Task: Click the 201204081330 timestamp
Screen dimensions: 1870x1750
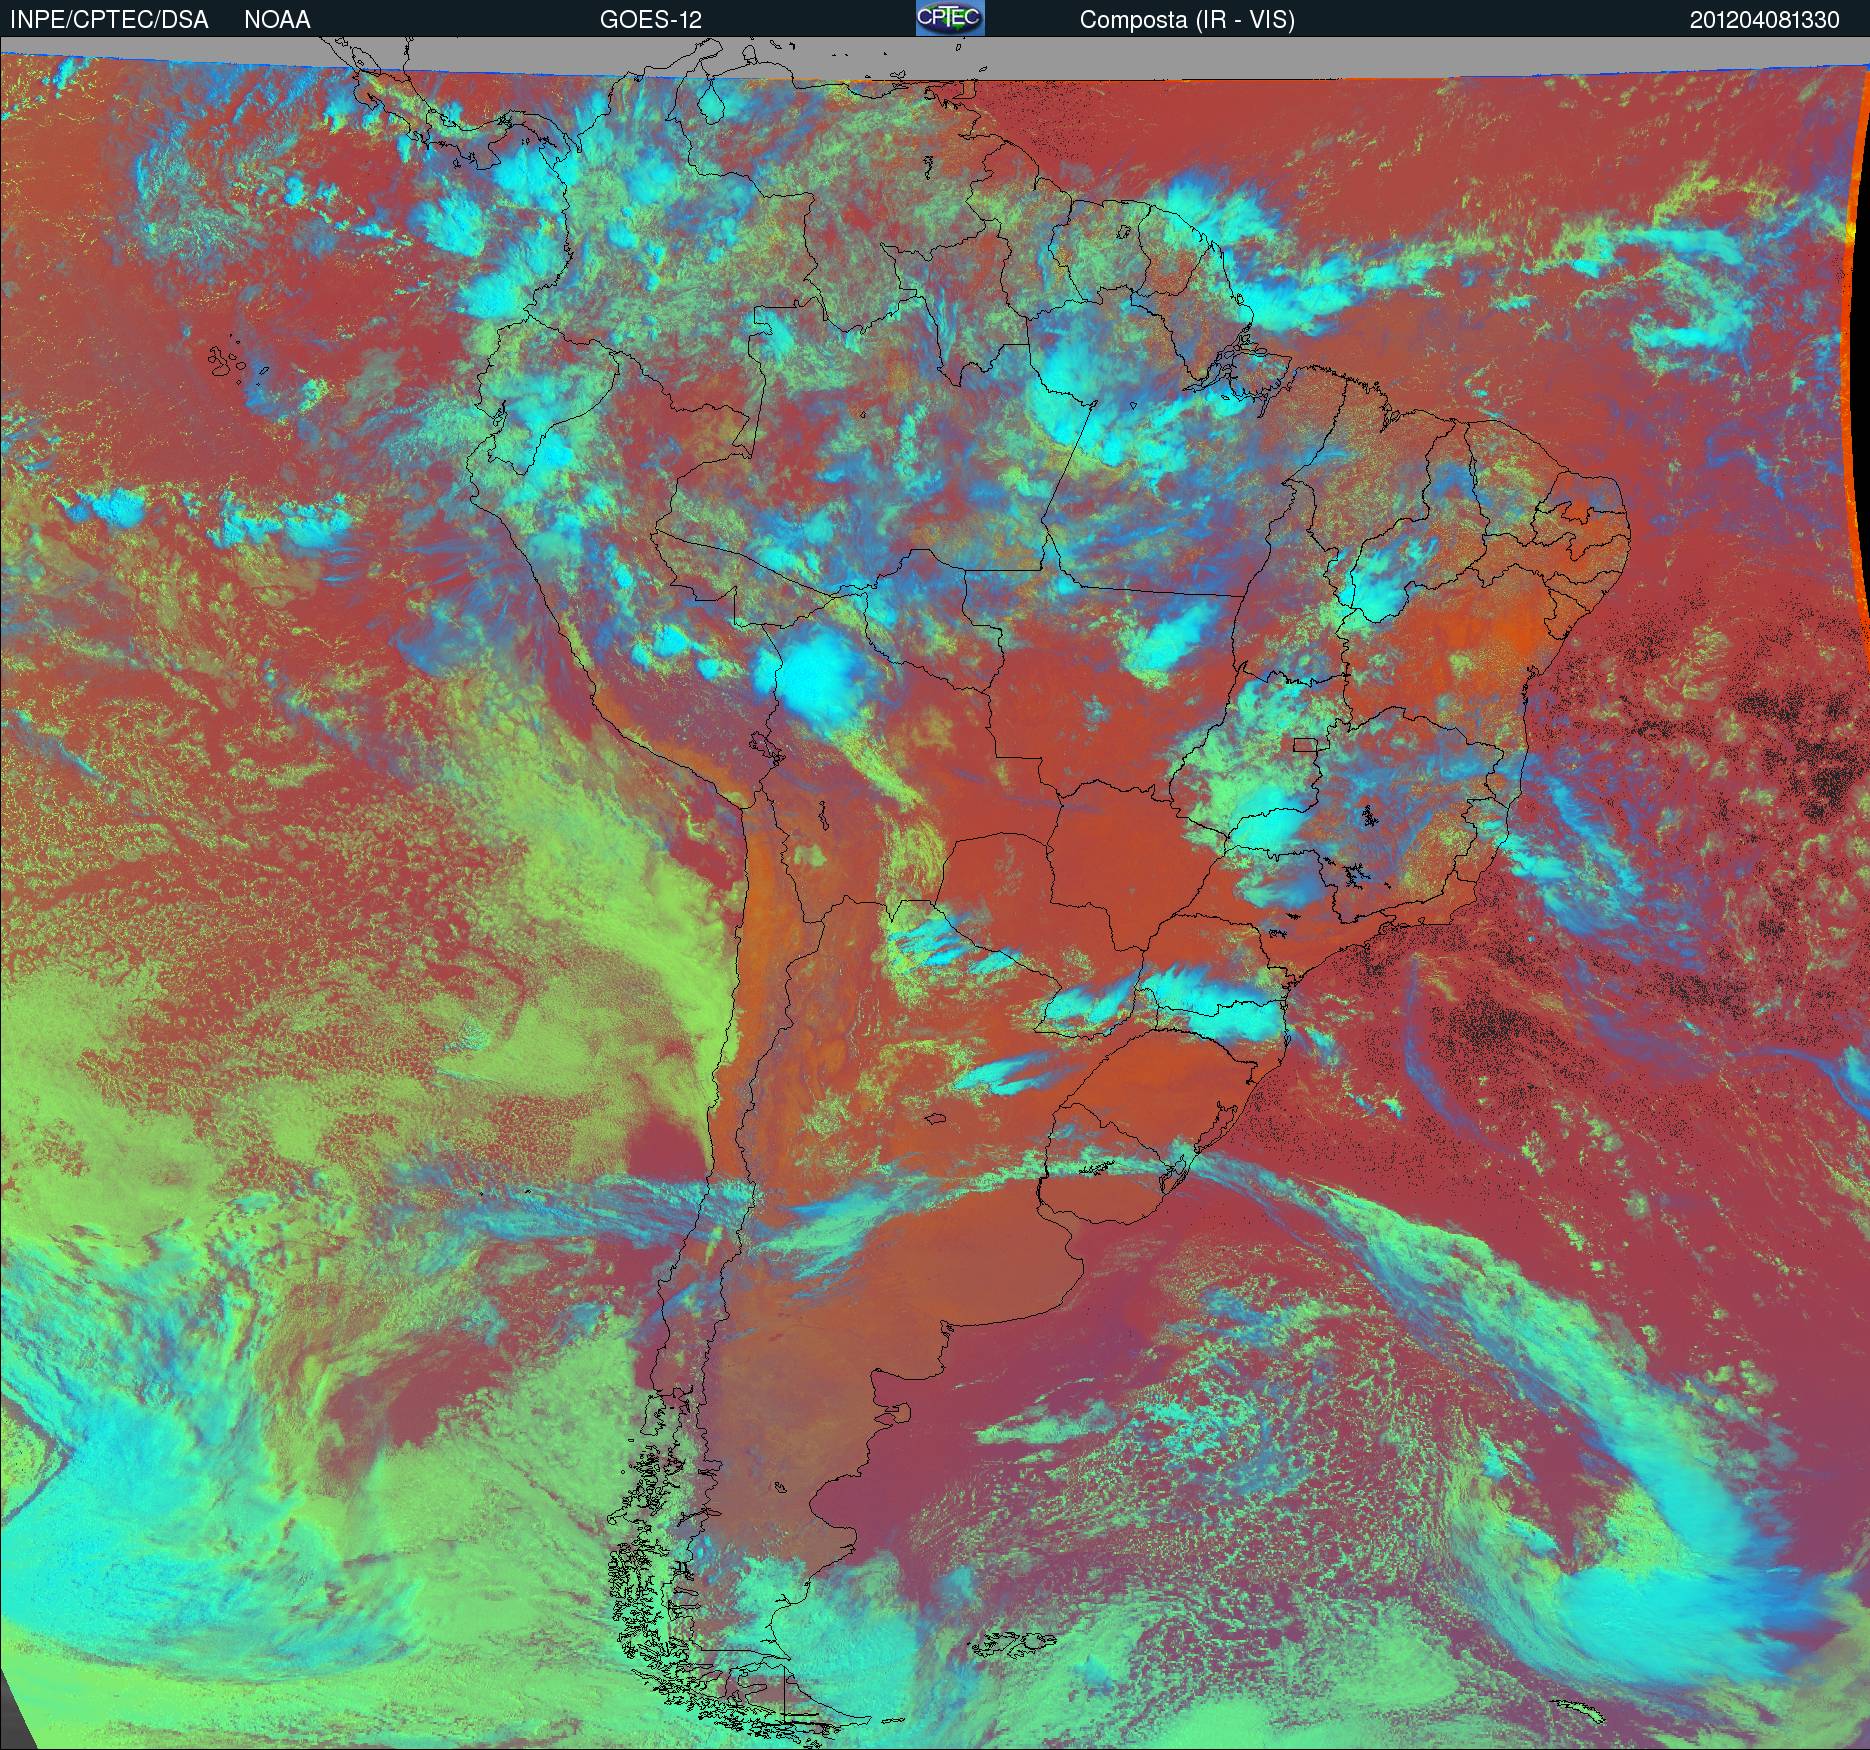Action: coord(1765,20)
